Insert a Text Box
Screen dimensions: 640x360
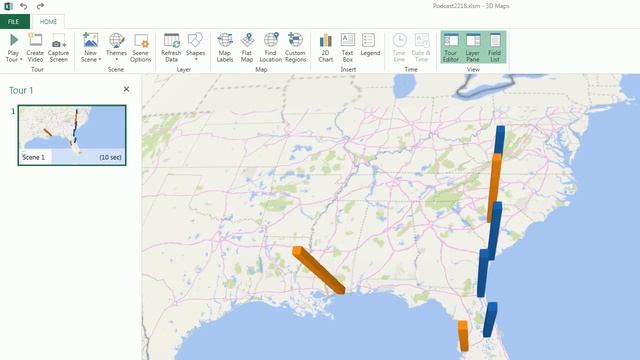347,48
